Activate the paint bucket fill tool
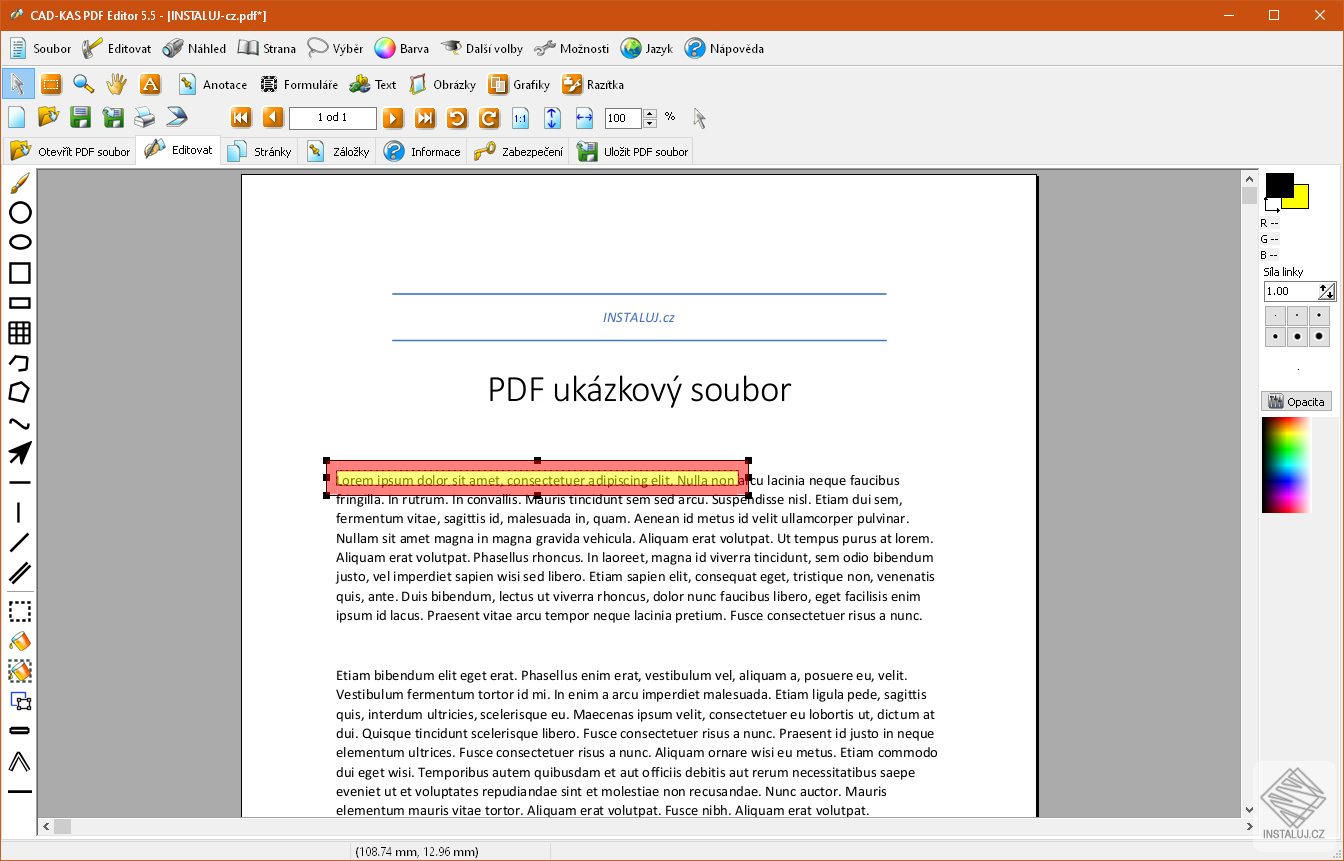Viewport: 1344px width, 861px height. click(18, 641)
